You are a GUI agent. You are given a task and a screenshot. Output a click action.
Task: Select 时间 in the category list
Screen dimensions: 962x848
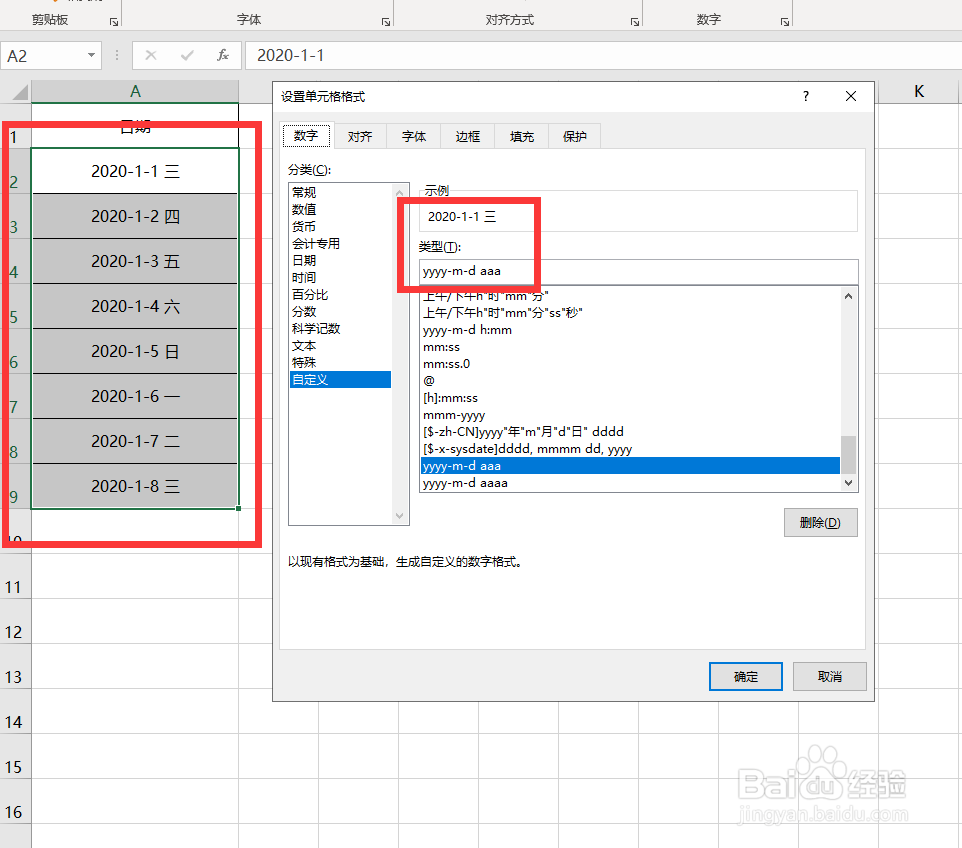(341, 277)
